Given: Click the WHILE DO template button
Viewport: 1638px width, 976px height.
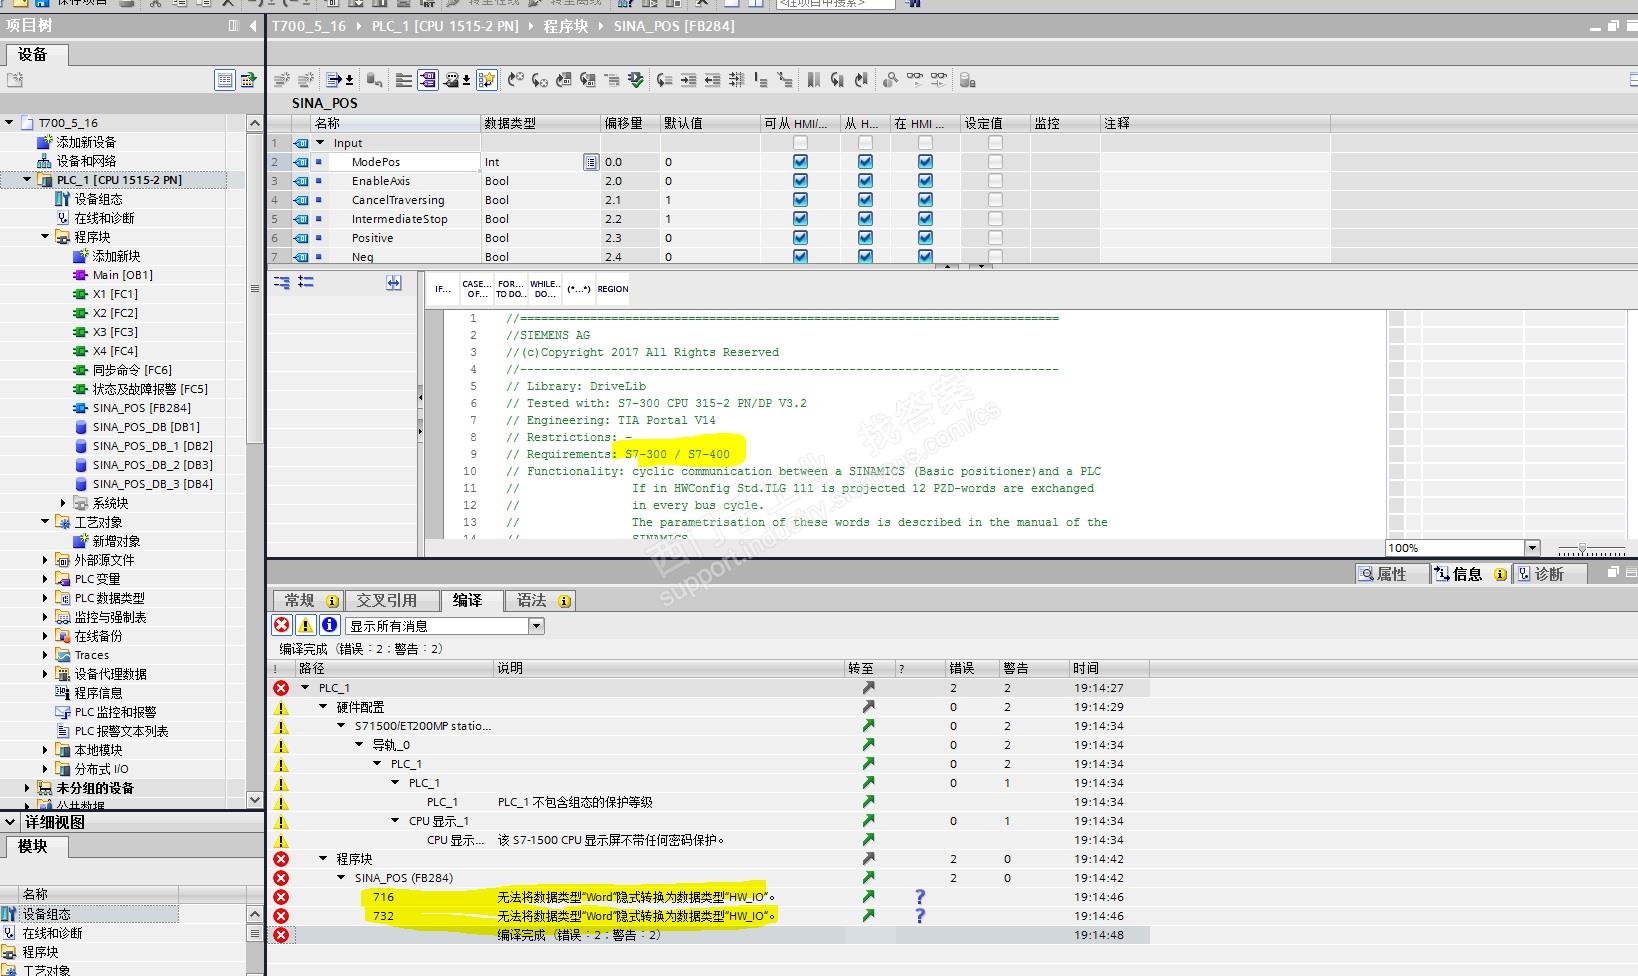Looking at the screenshot, I should click(x=544, y=289).
